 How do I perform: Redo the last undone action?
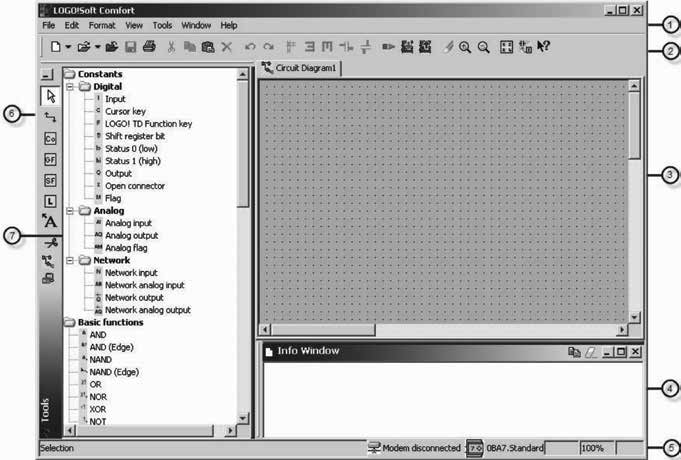point(269,46)
